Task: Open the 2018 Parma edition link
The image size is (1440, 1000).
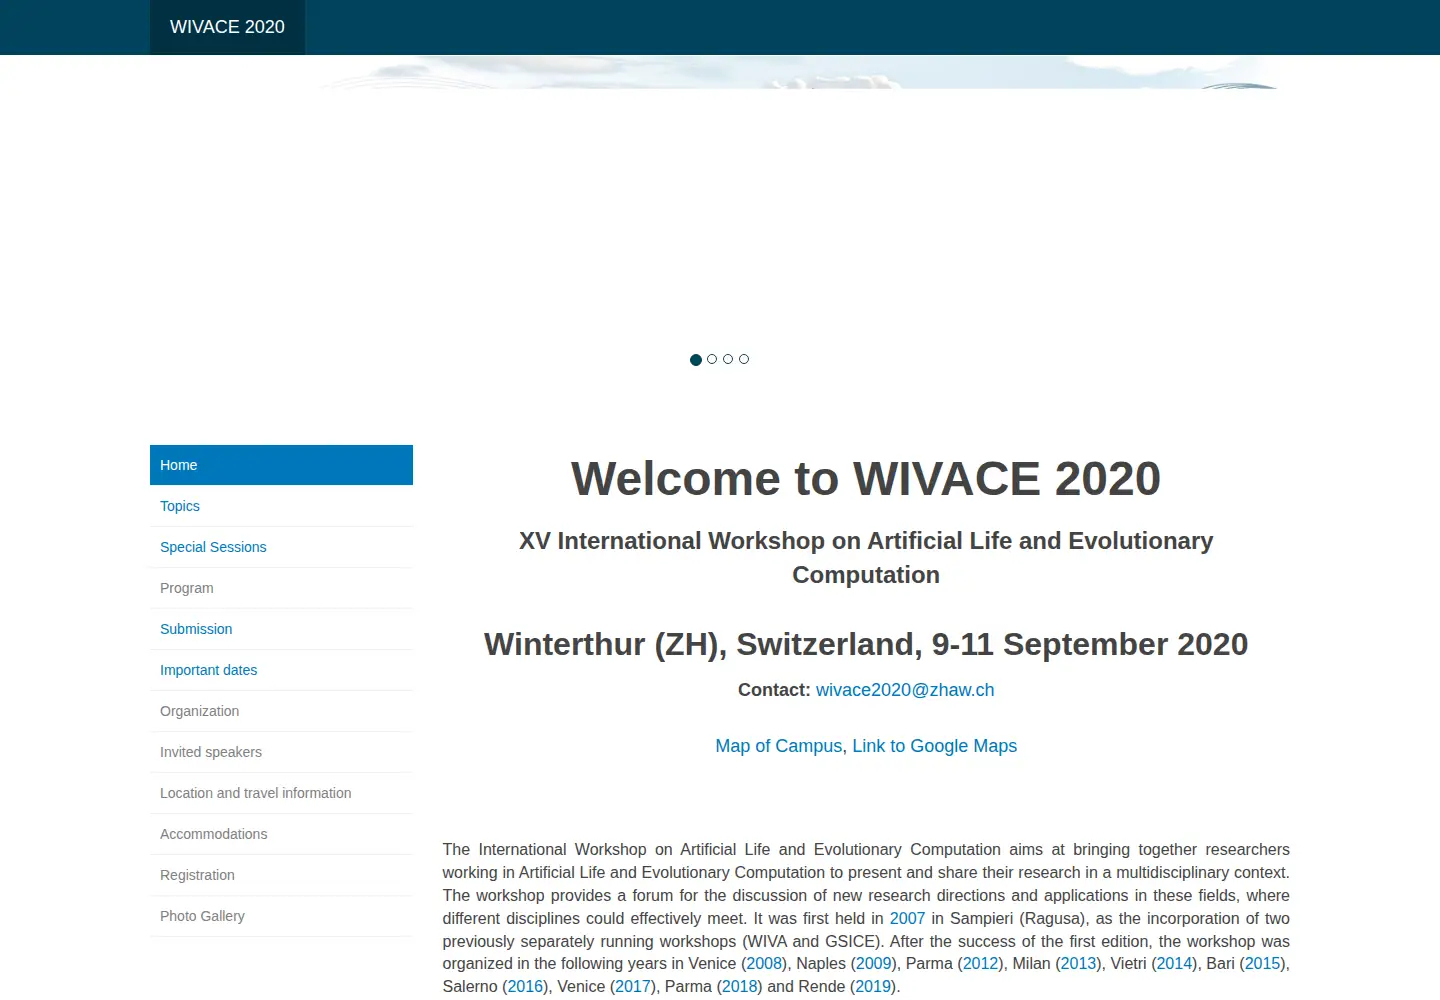Action: pos(740,986)
